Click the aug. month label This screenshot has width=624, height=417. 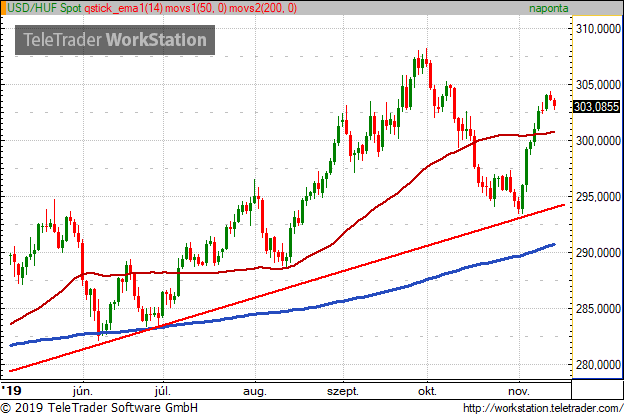coord(255,392)
